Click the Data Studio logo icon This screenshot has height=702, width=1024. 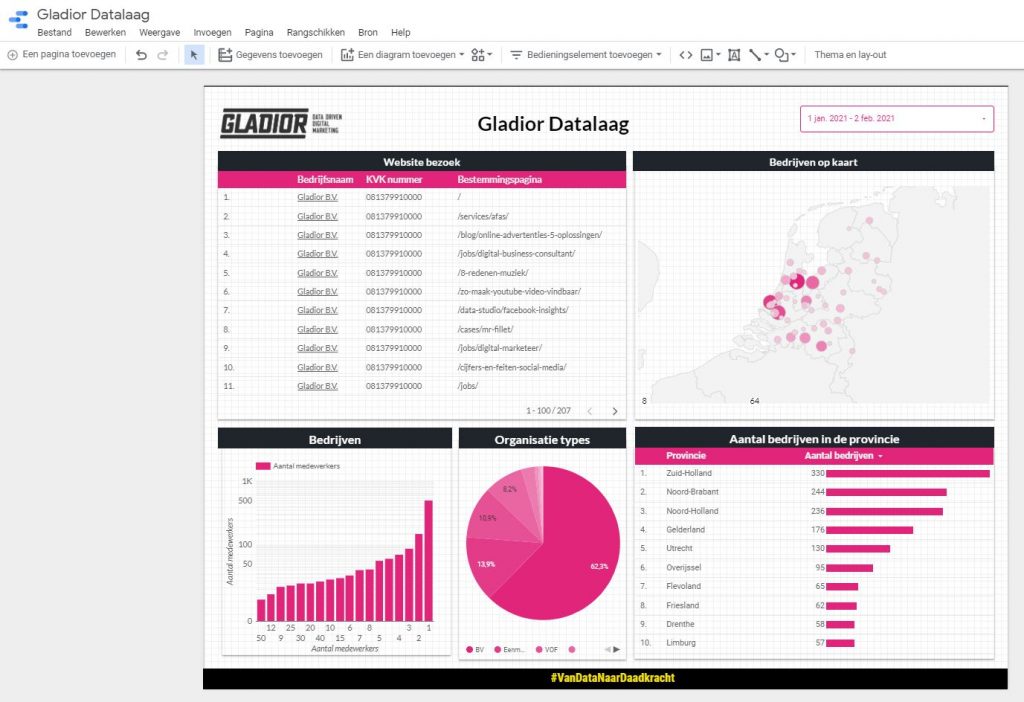18,19
